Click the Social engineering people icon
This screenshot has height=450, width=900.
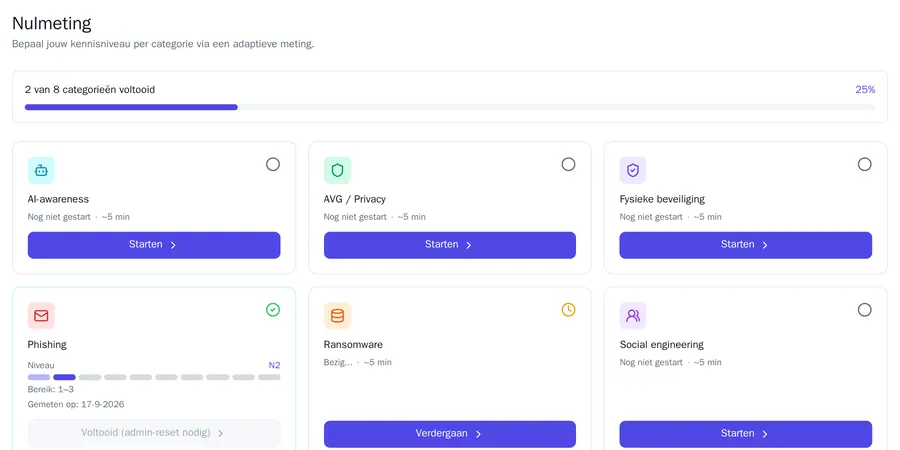pos(633,316)
